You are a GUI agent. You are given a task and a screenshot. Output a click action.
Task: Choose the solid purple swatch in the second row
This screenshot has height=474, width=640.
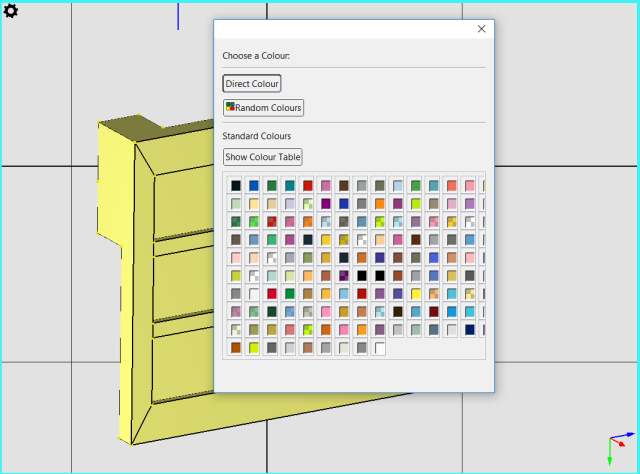pos(326,204)
